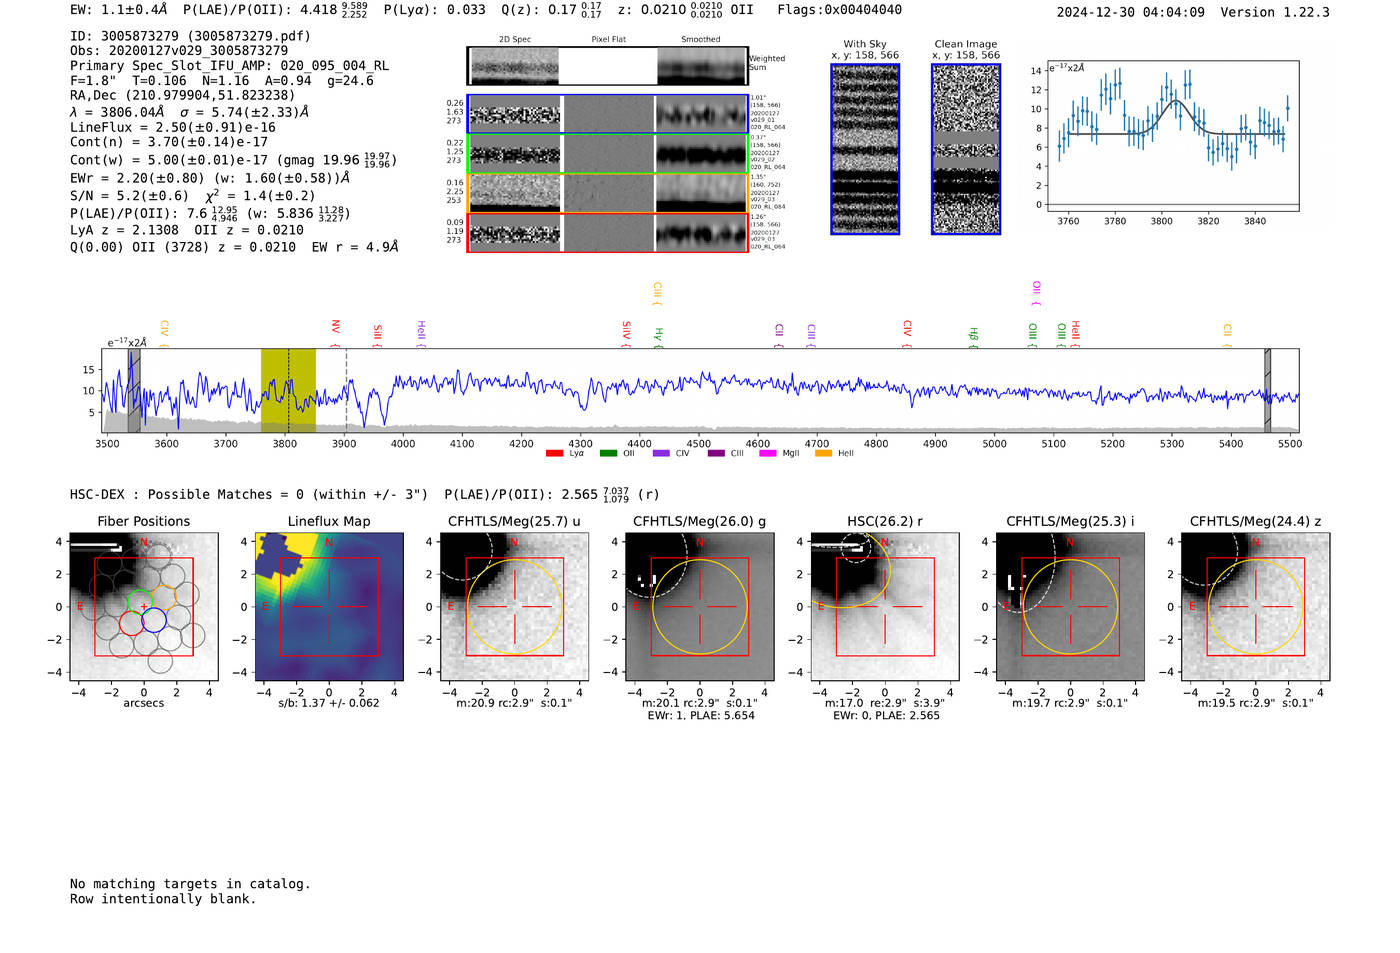Viewport: 1400px width, 953px height.
Task: Click the Primary Spec_Slot_IFU_AMP line
Action: coord(229,66)
